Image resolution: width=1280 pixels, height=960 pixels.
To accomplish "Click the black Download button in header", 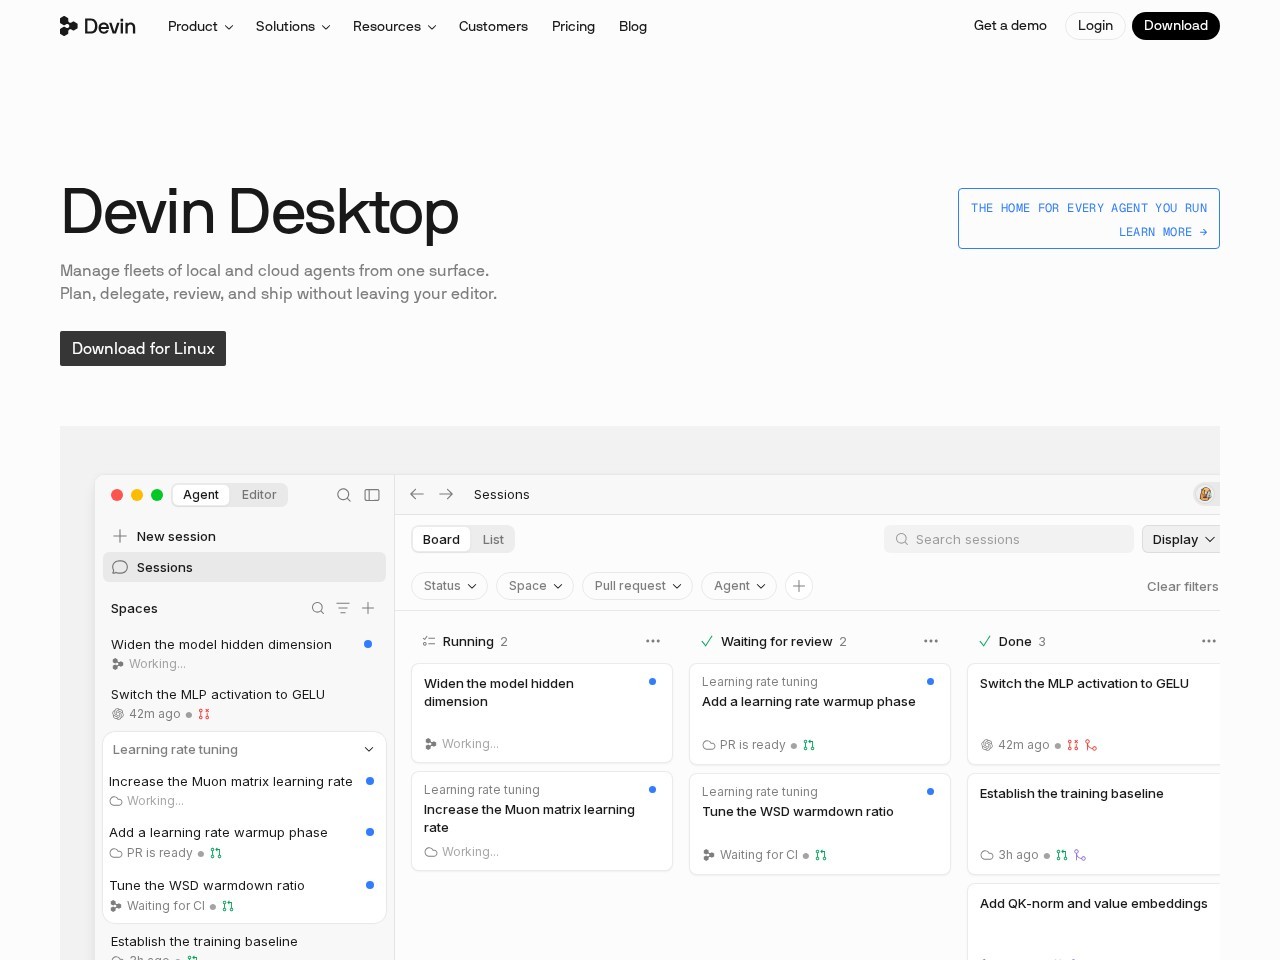I will click(1176, 26).
